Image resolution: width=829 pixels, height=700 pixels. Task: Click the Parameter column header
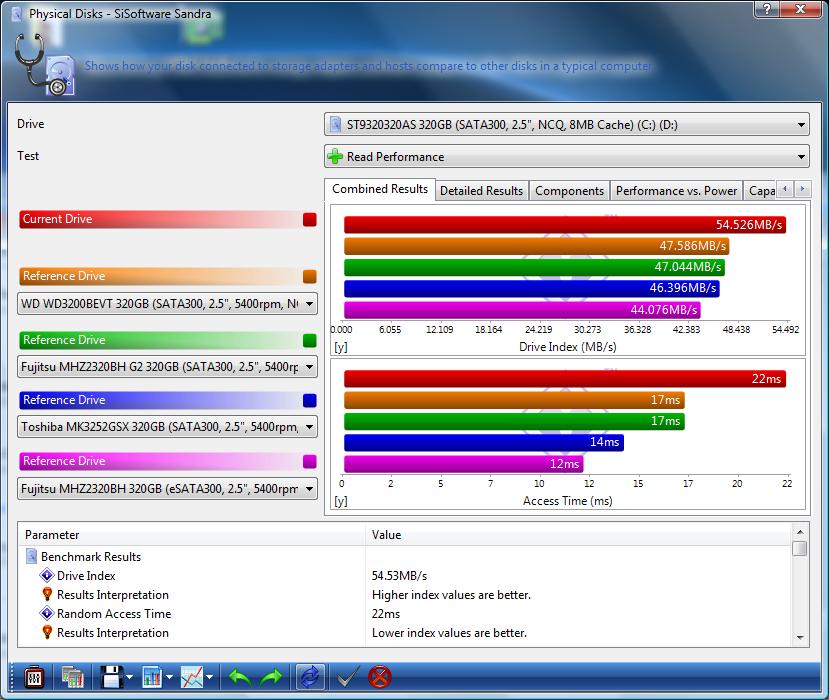[x=191, y=535]
